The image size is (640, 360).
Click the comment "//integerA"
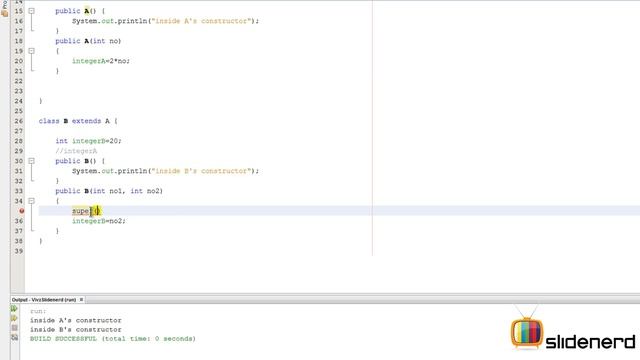tap(76, 151)
